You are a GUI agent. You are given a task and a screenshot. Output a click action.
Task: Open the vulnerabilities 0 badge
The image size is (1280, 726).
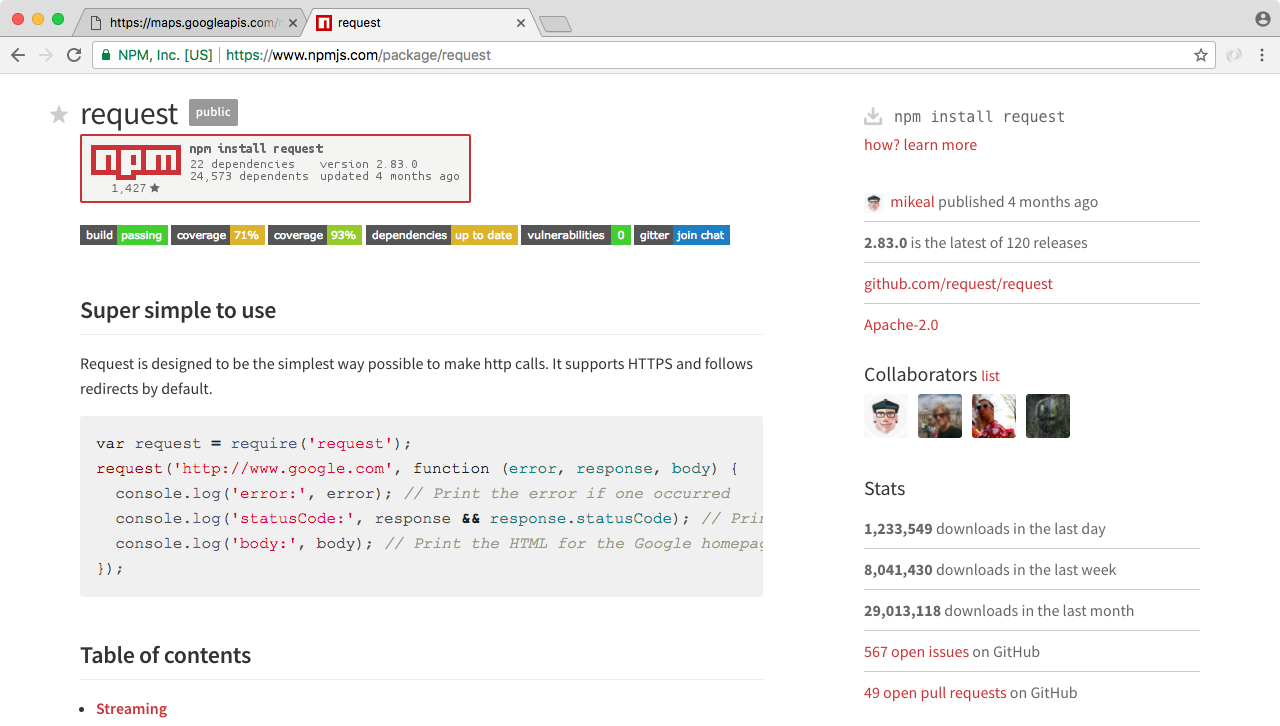point(576,235)
